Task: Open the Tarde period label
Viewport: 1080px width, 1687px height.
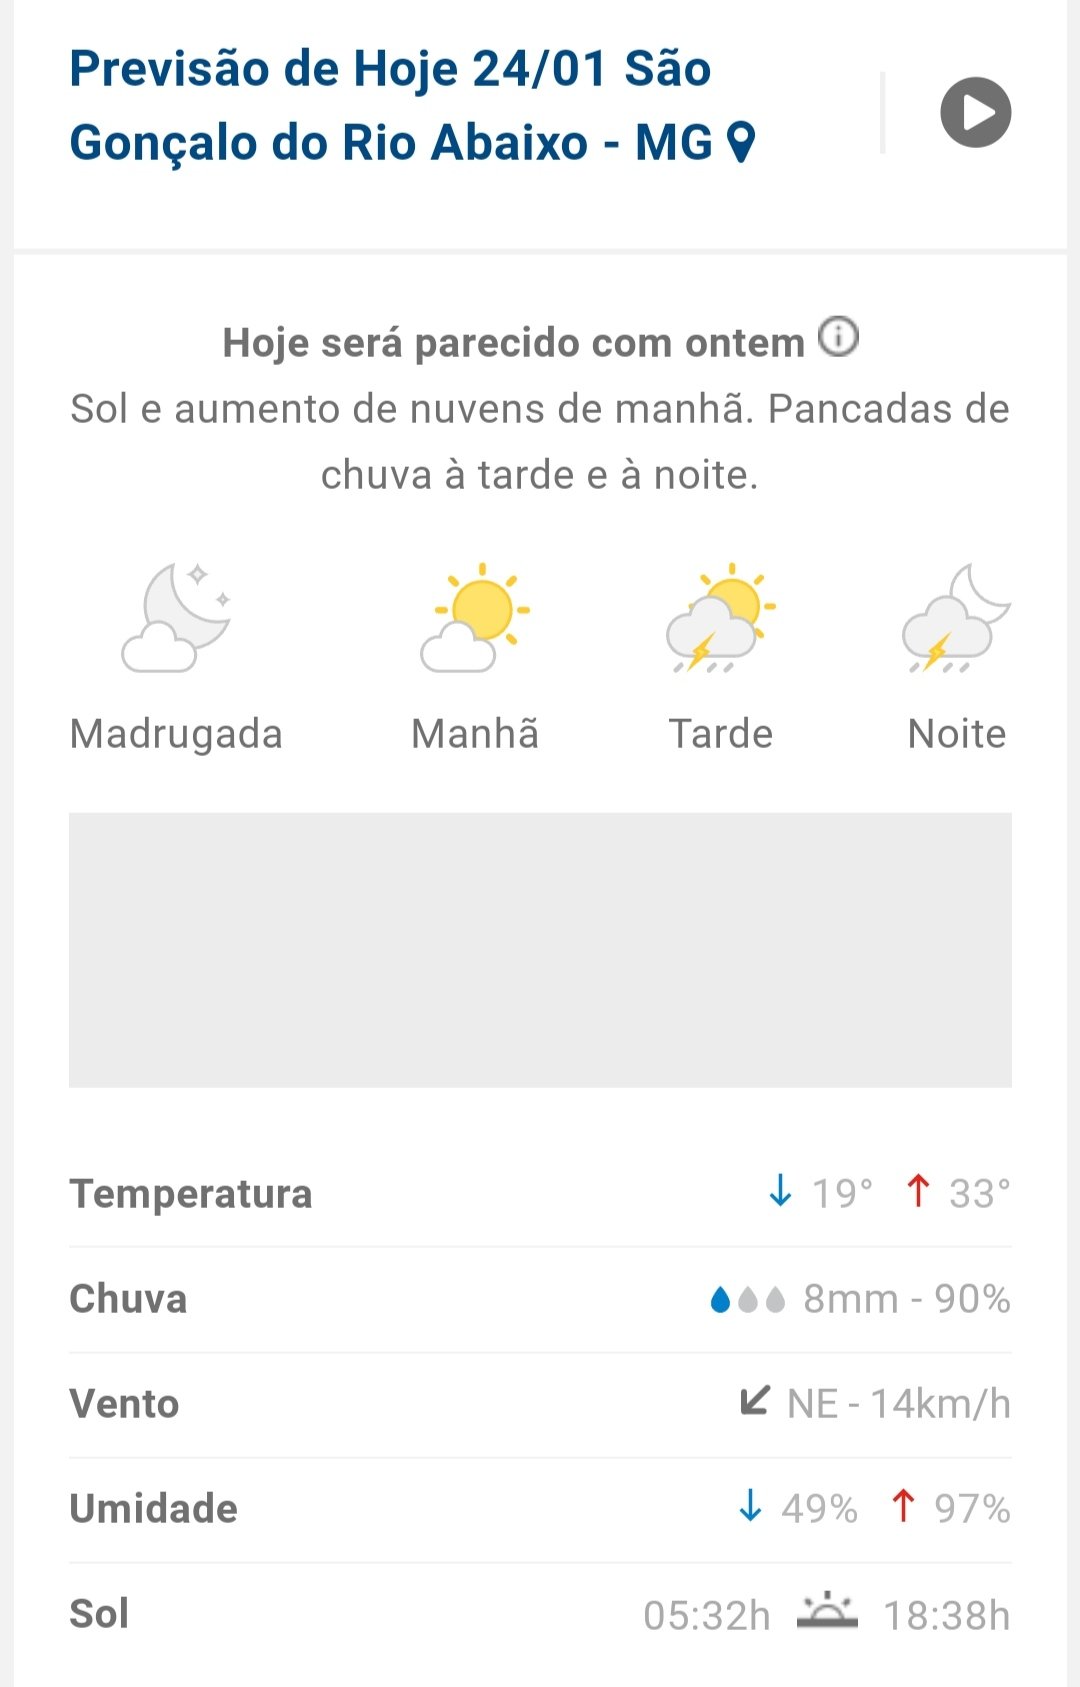Action: (x=720, y=734)
